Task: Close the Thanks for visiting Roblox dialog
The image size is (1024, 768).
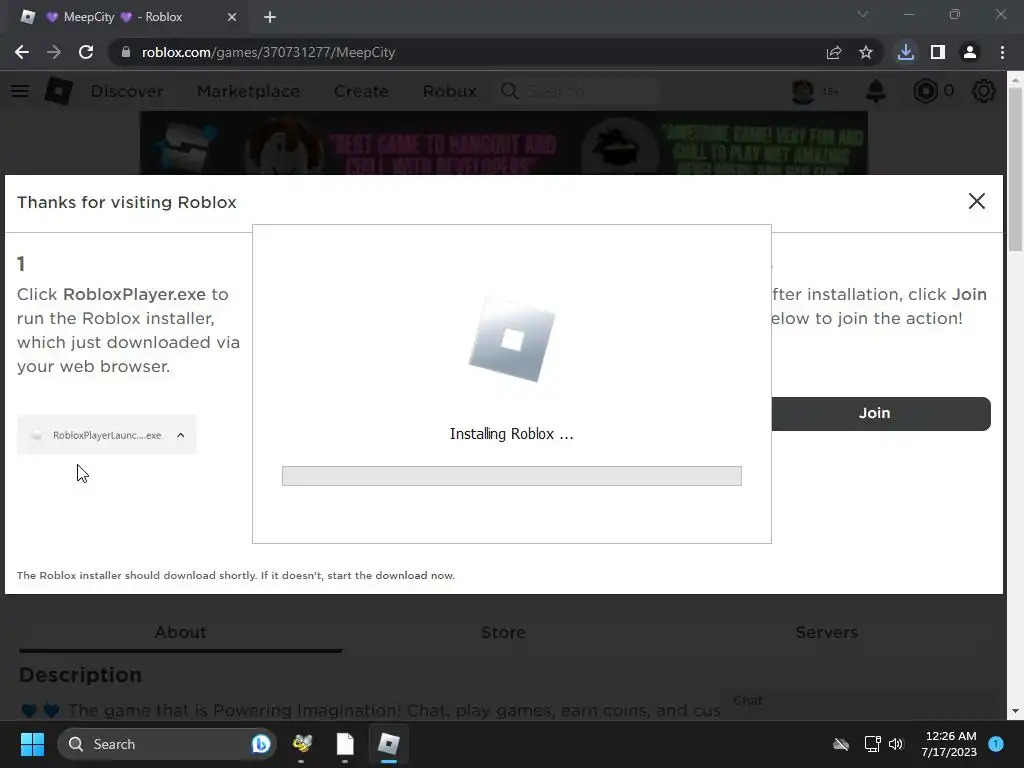Action: pyautogui.click(x=976, y=201)
